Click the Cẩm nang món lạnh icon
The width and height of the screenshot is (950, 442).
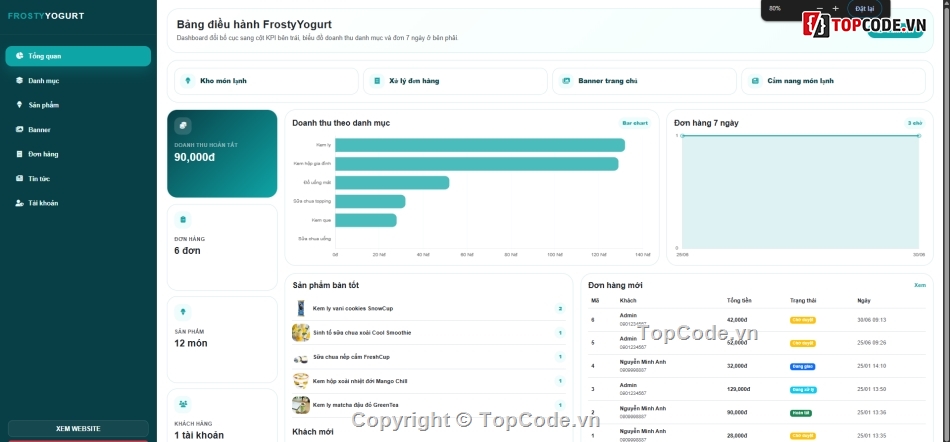755,81
